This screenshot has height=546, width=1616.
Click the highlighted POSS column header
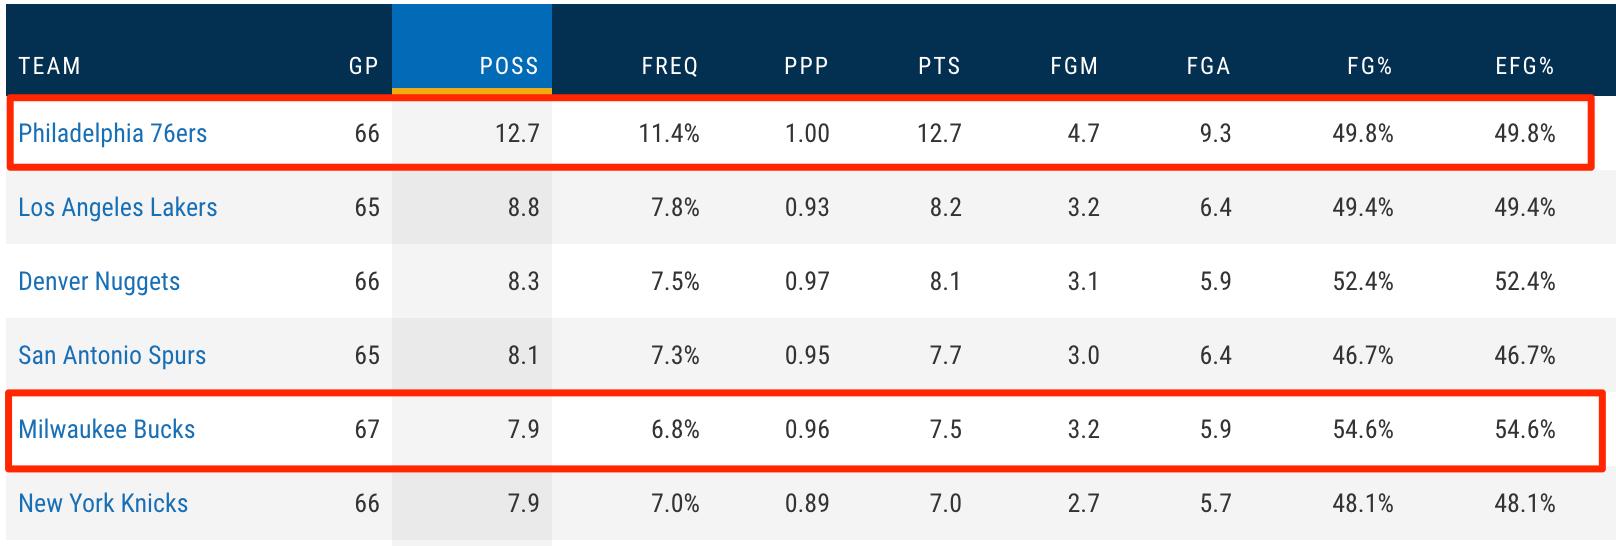point(509,66)
